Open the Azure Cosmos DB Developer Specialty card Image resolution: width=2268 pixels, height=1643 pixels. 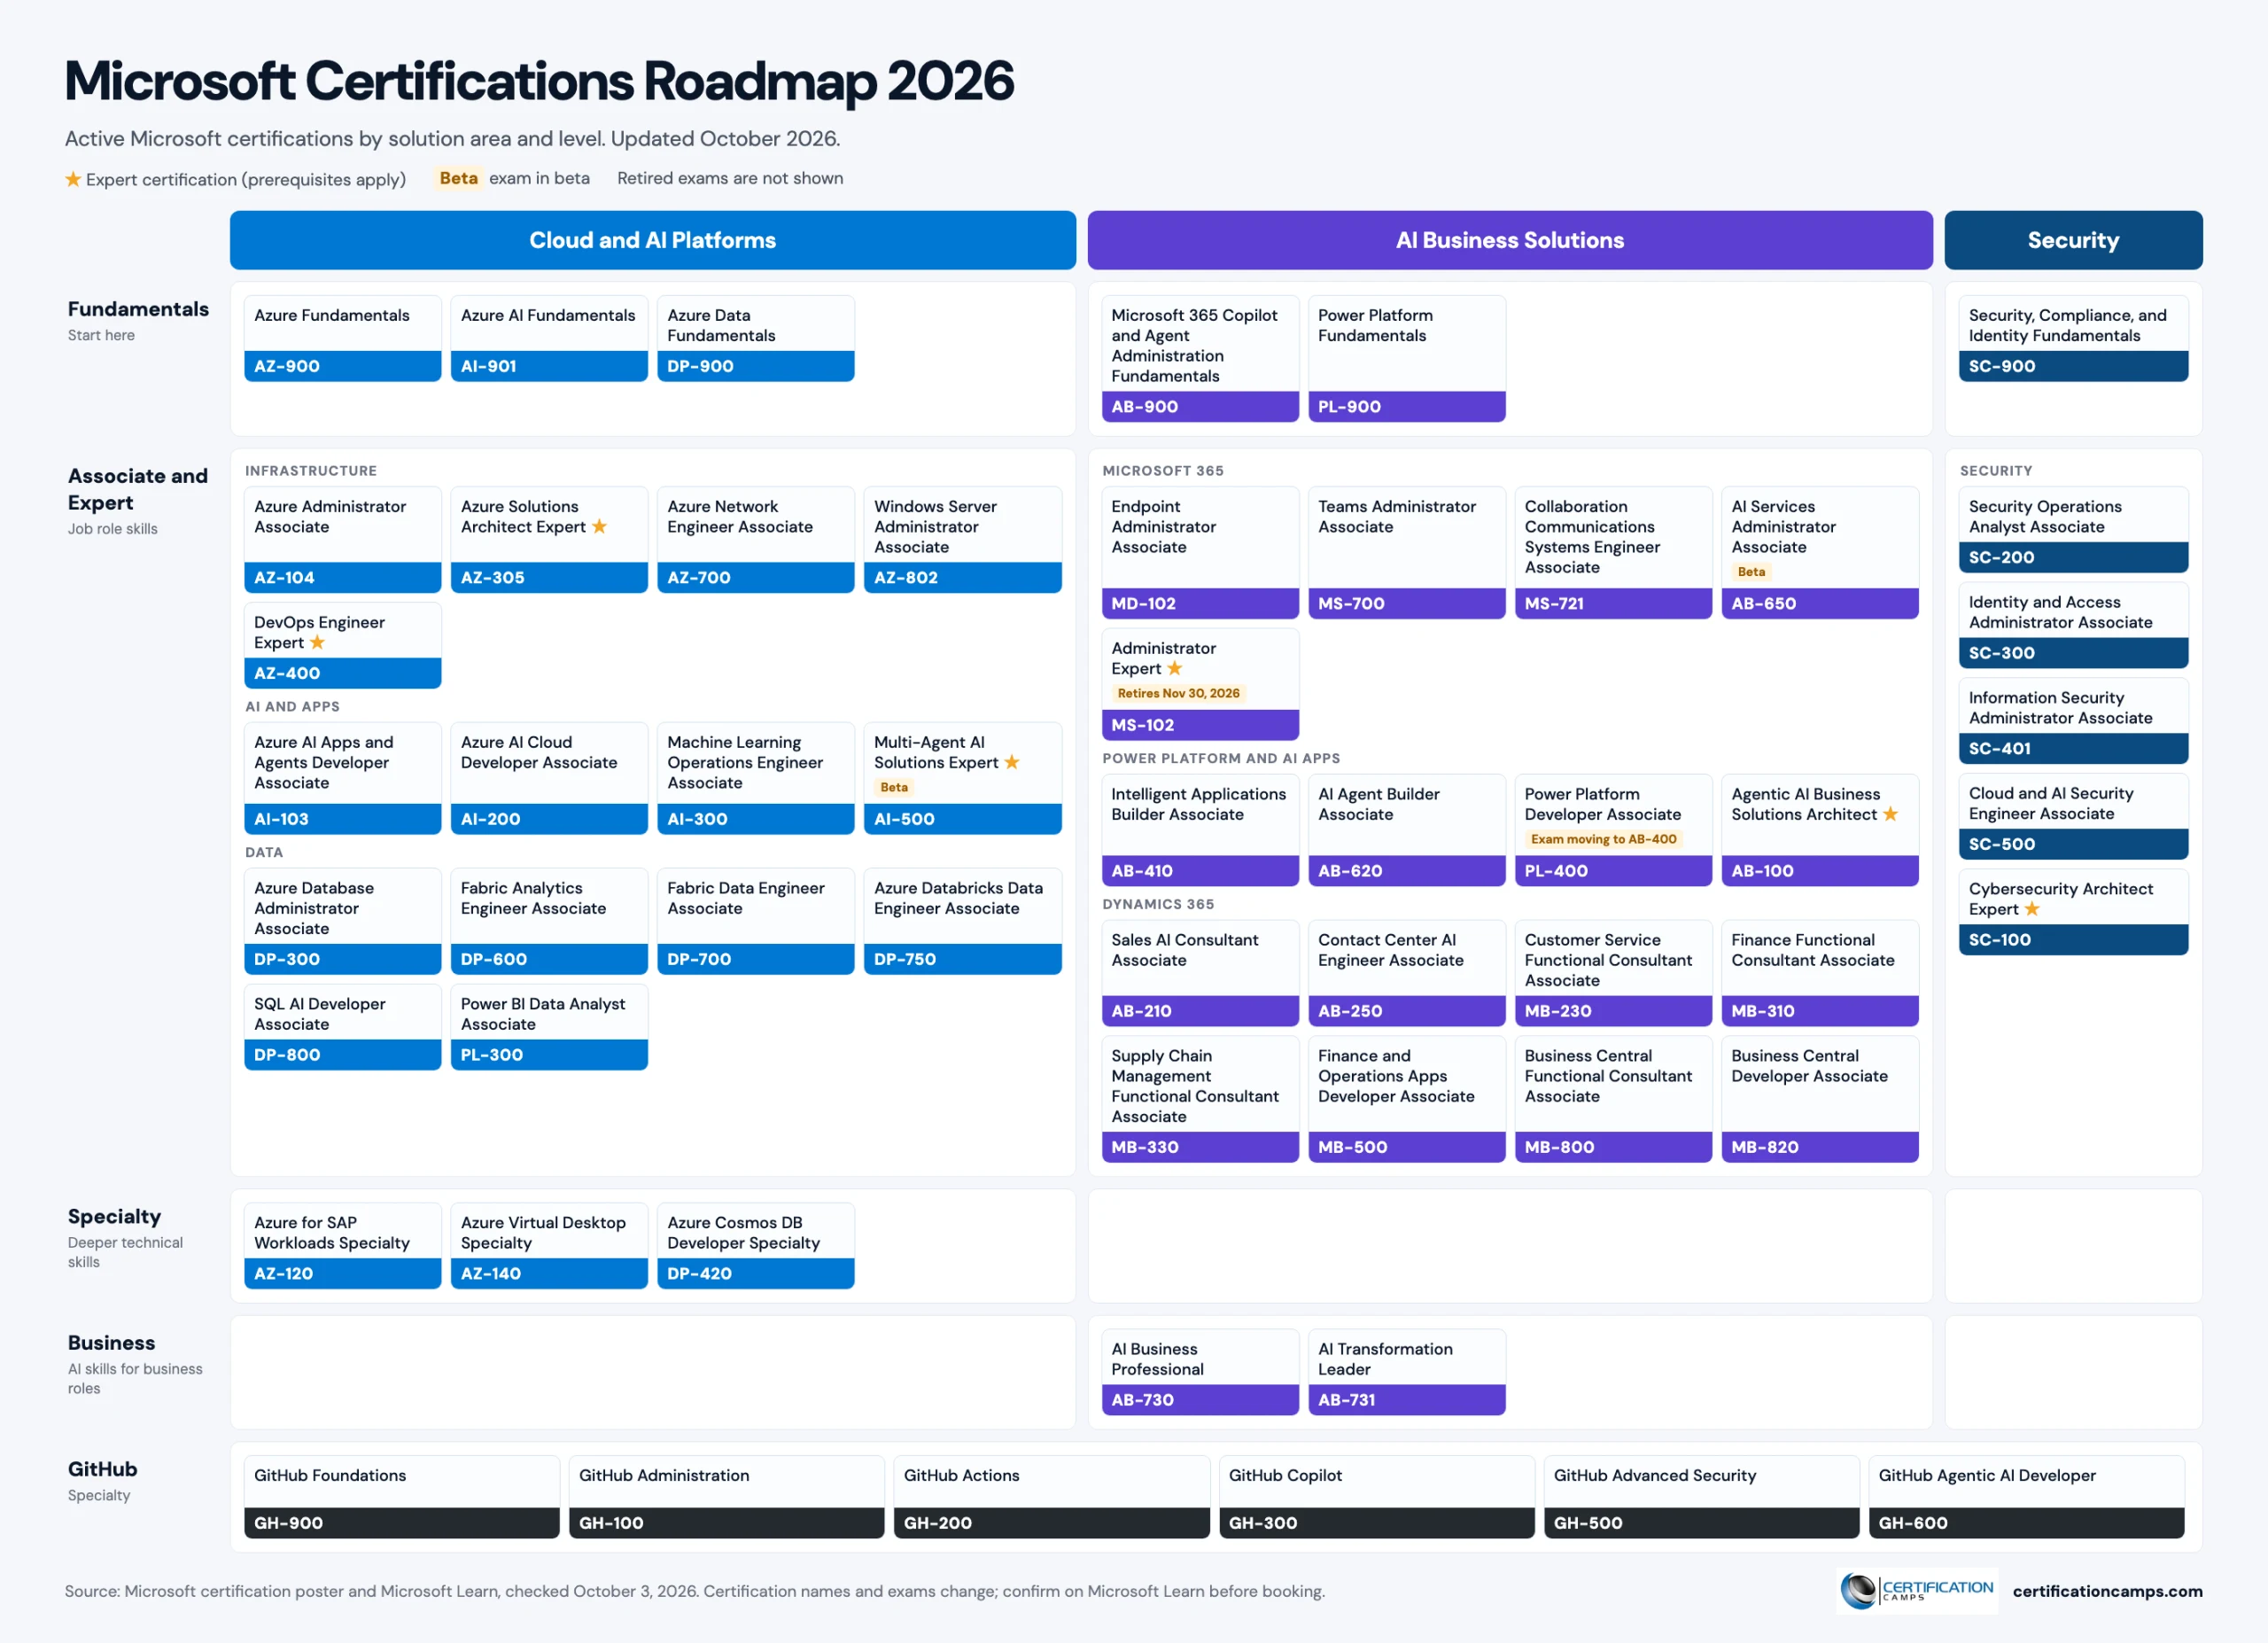(756, 1246)
